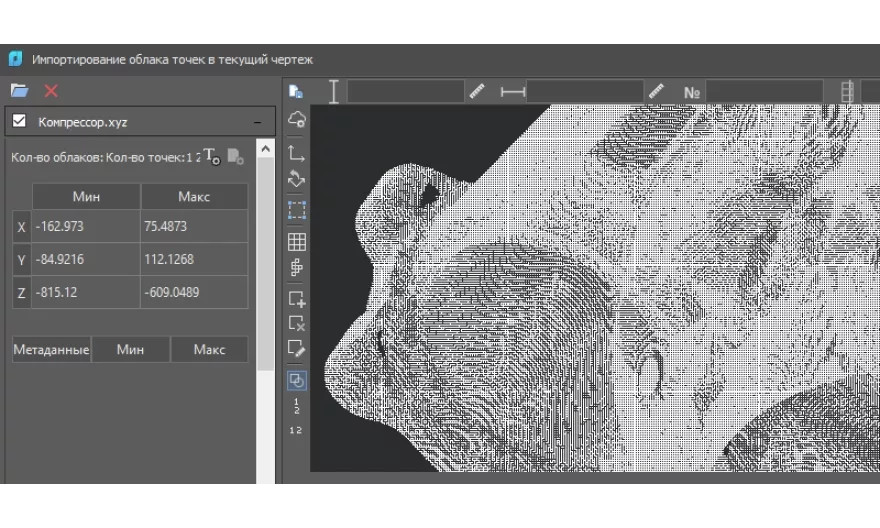
Task: Click the remove region icon with x
Action: coord(296,323)
